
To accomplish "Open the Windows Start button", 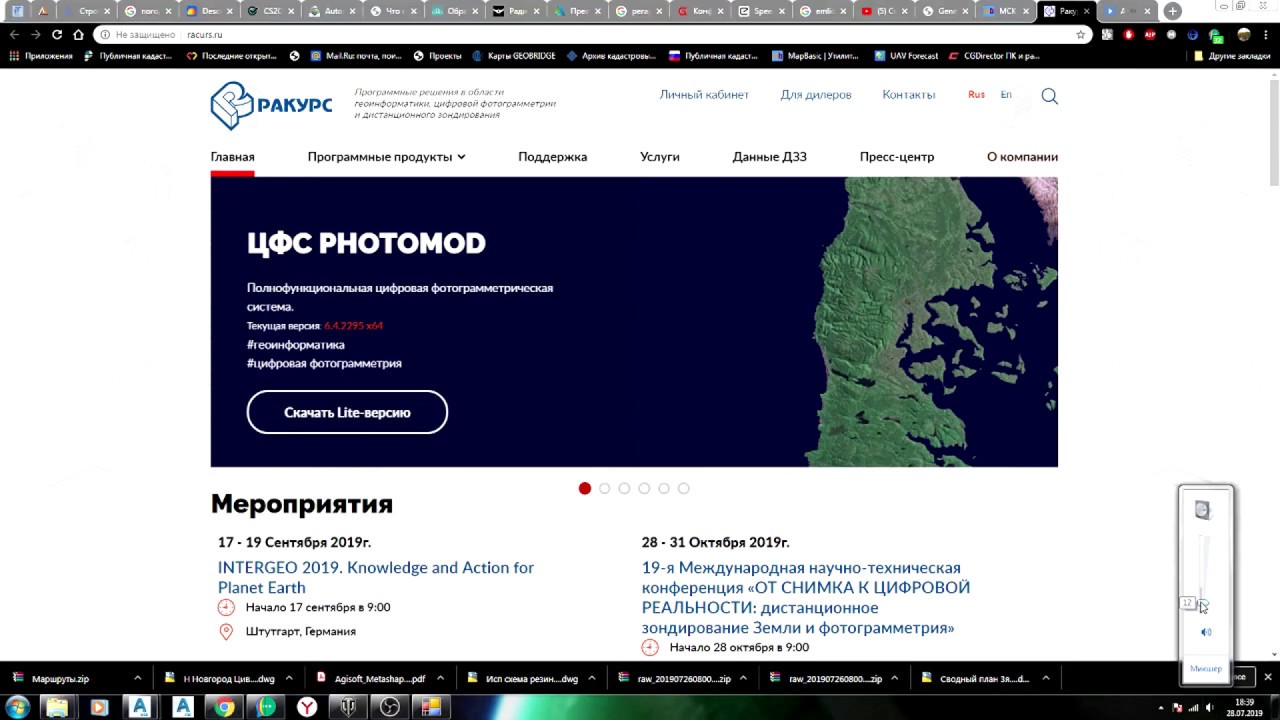I will [17, 707].
